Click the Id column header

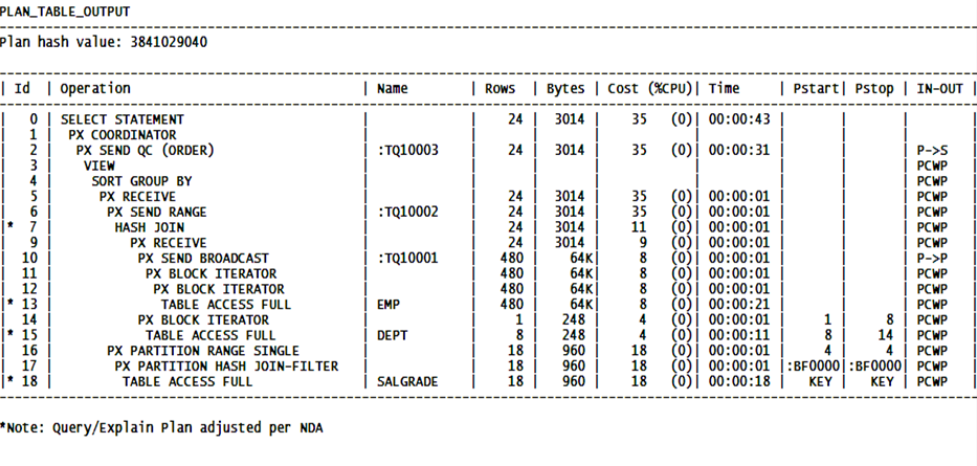point(22,88)
